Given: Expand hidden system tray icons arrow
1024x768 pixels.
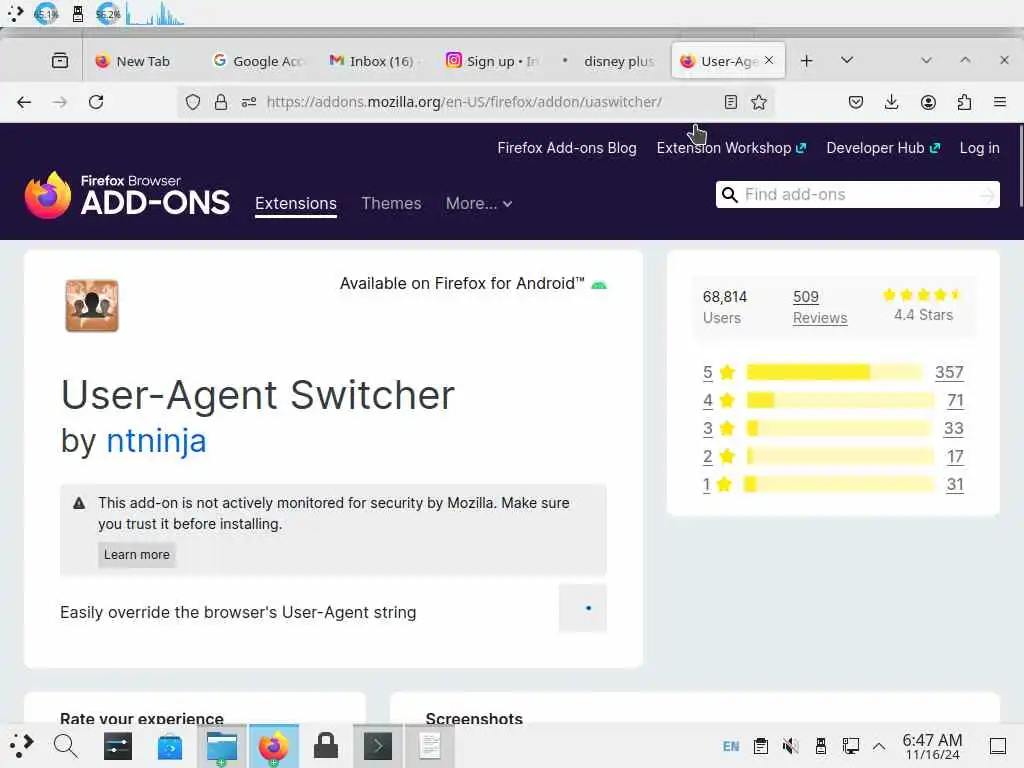Looking at the screenshot, I should (879, 746).
